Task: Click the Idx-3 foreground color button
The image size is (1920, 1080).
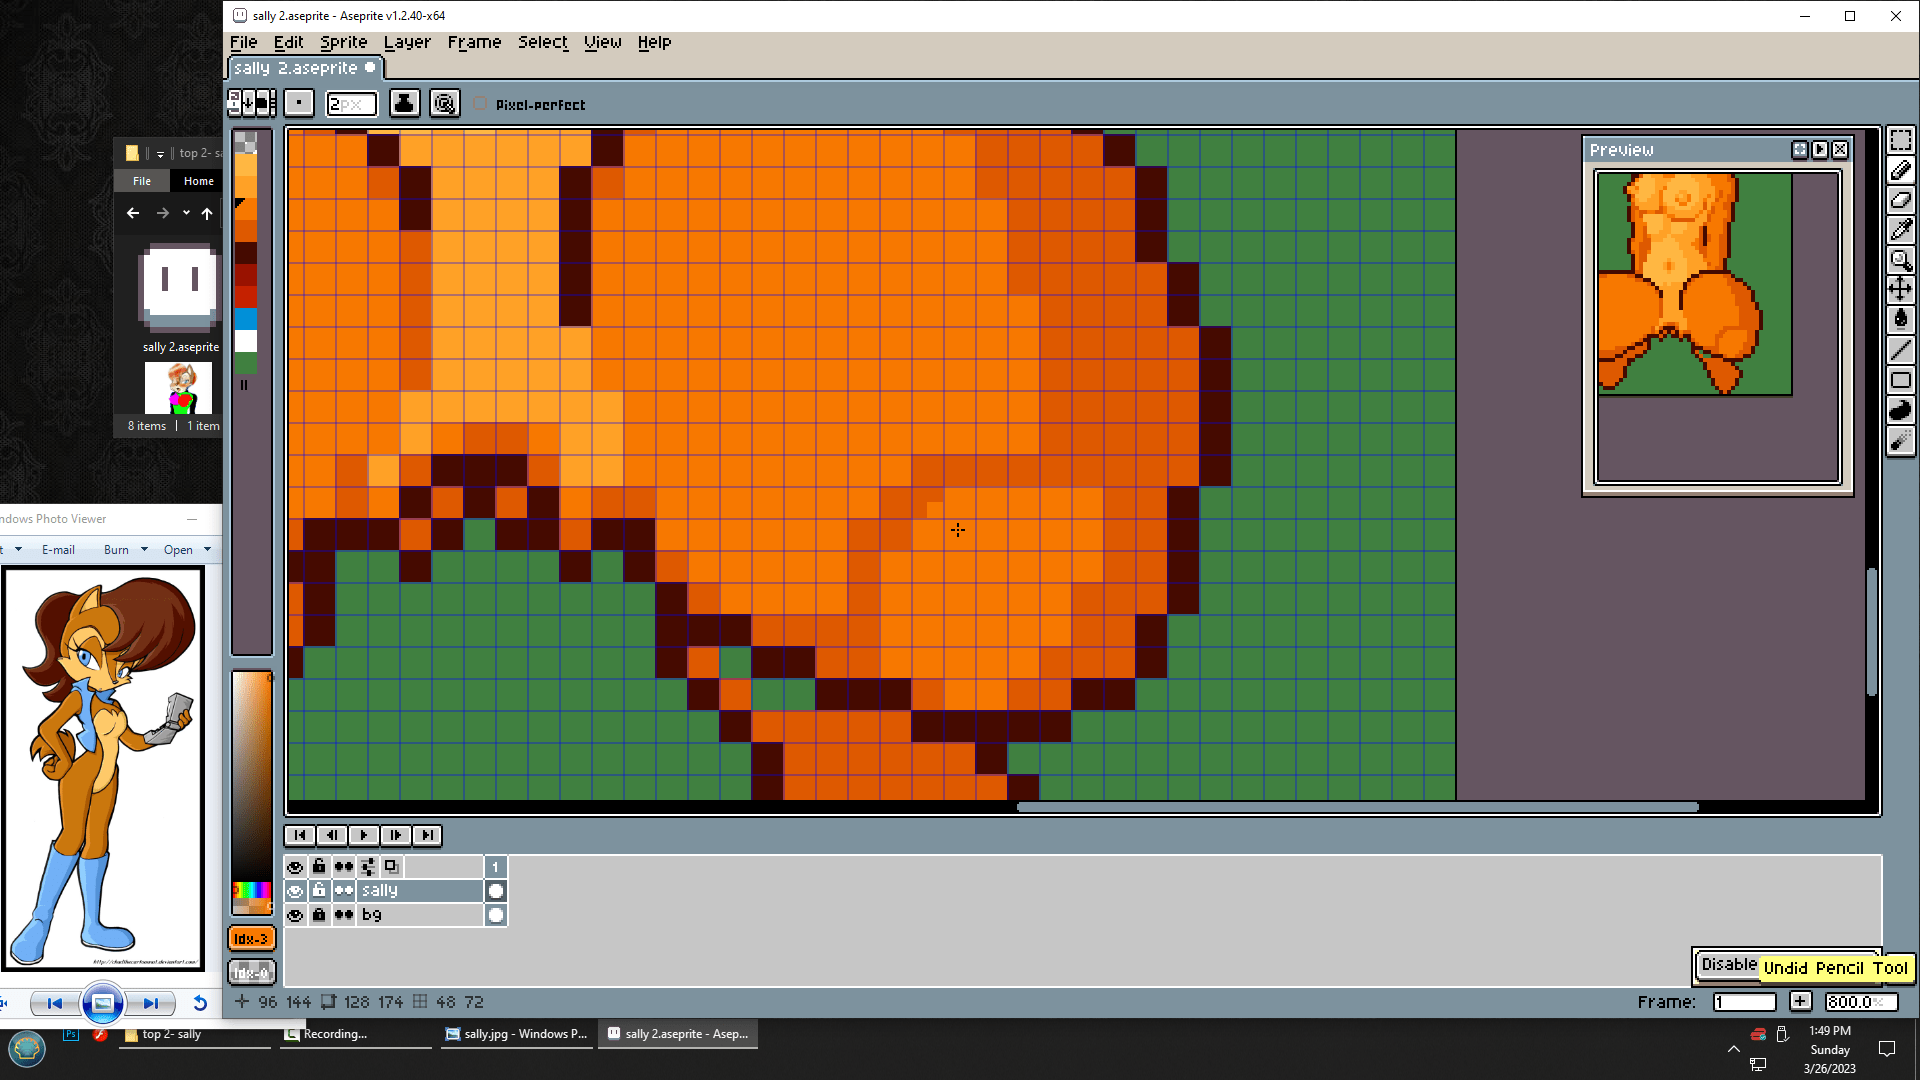Action: pos(251,939)
